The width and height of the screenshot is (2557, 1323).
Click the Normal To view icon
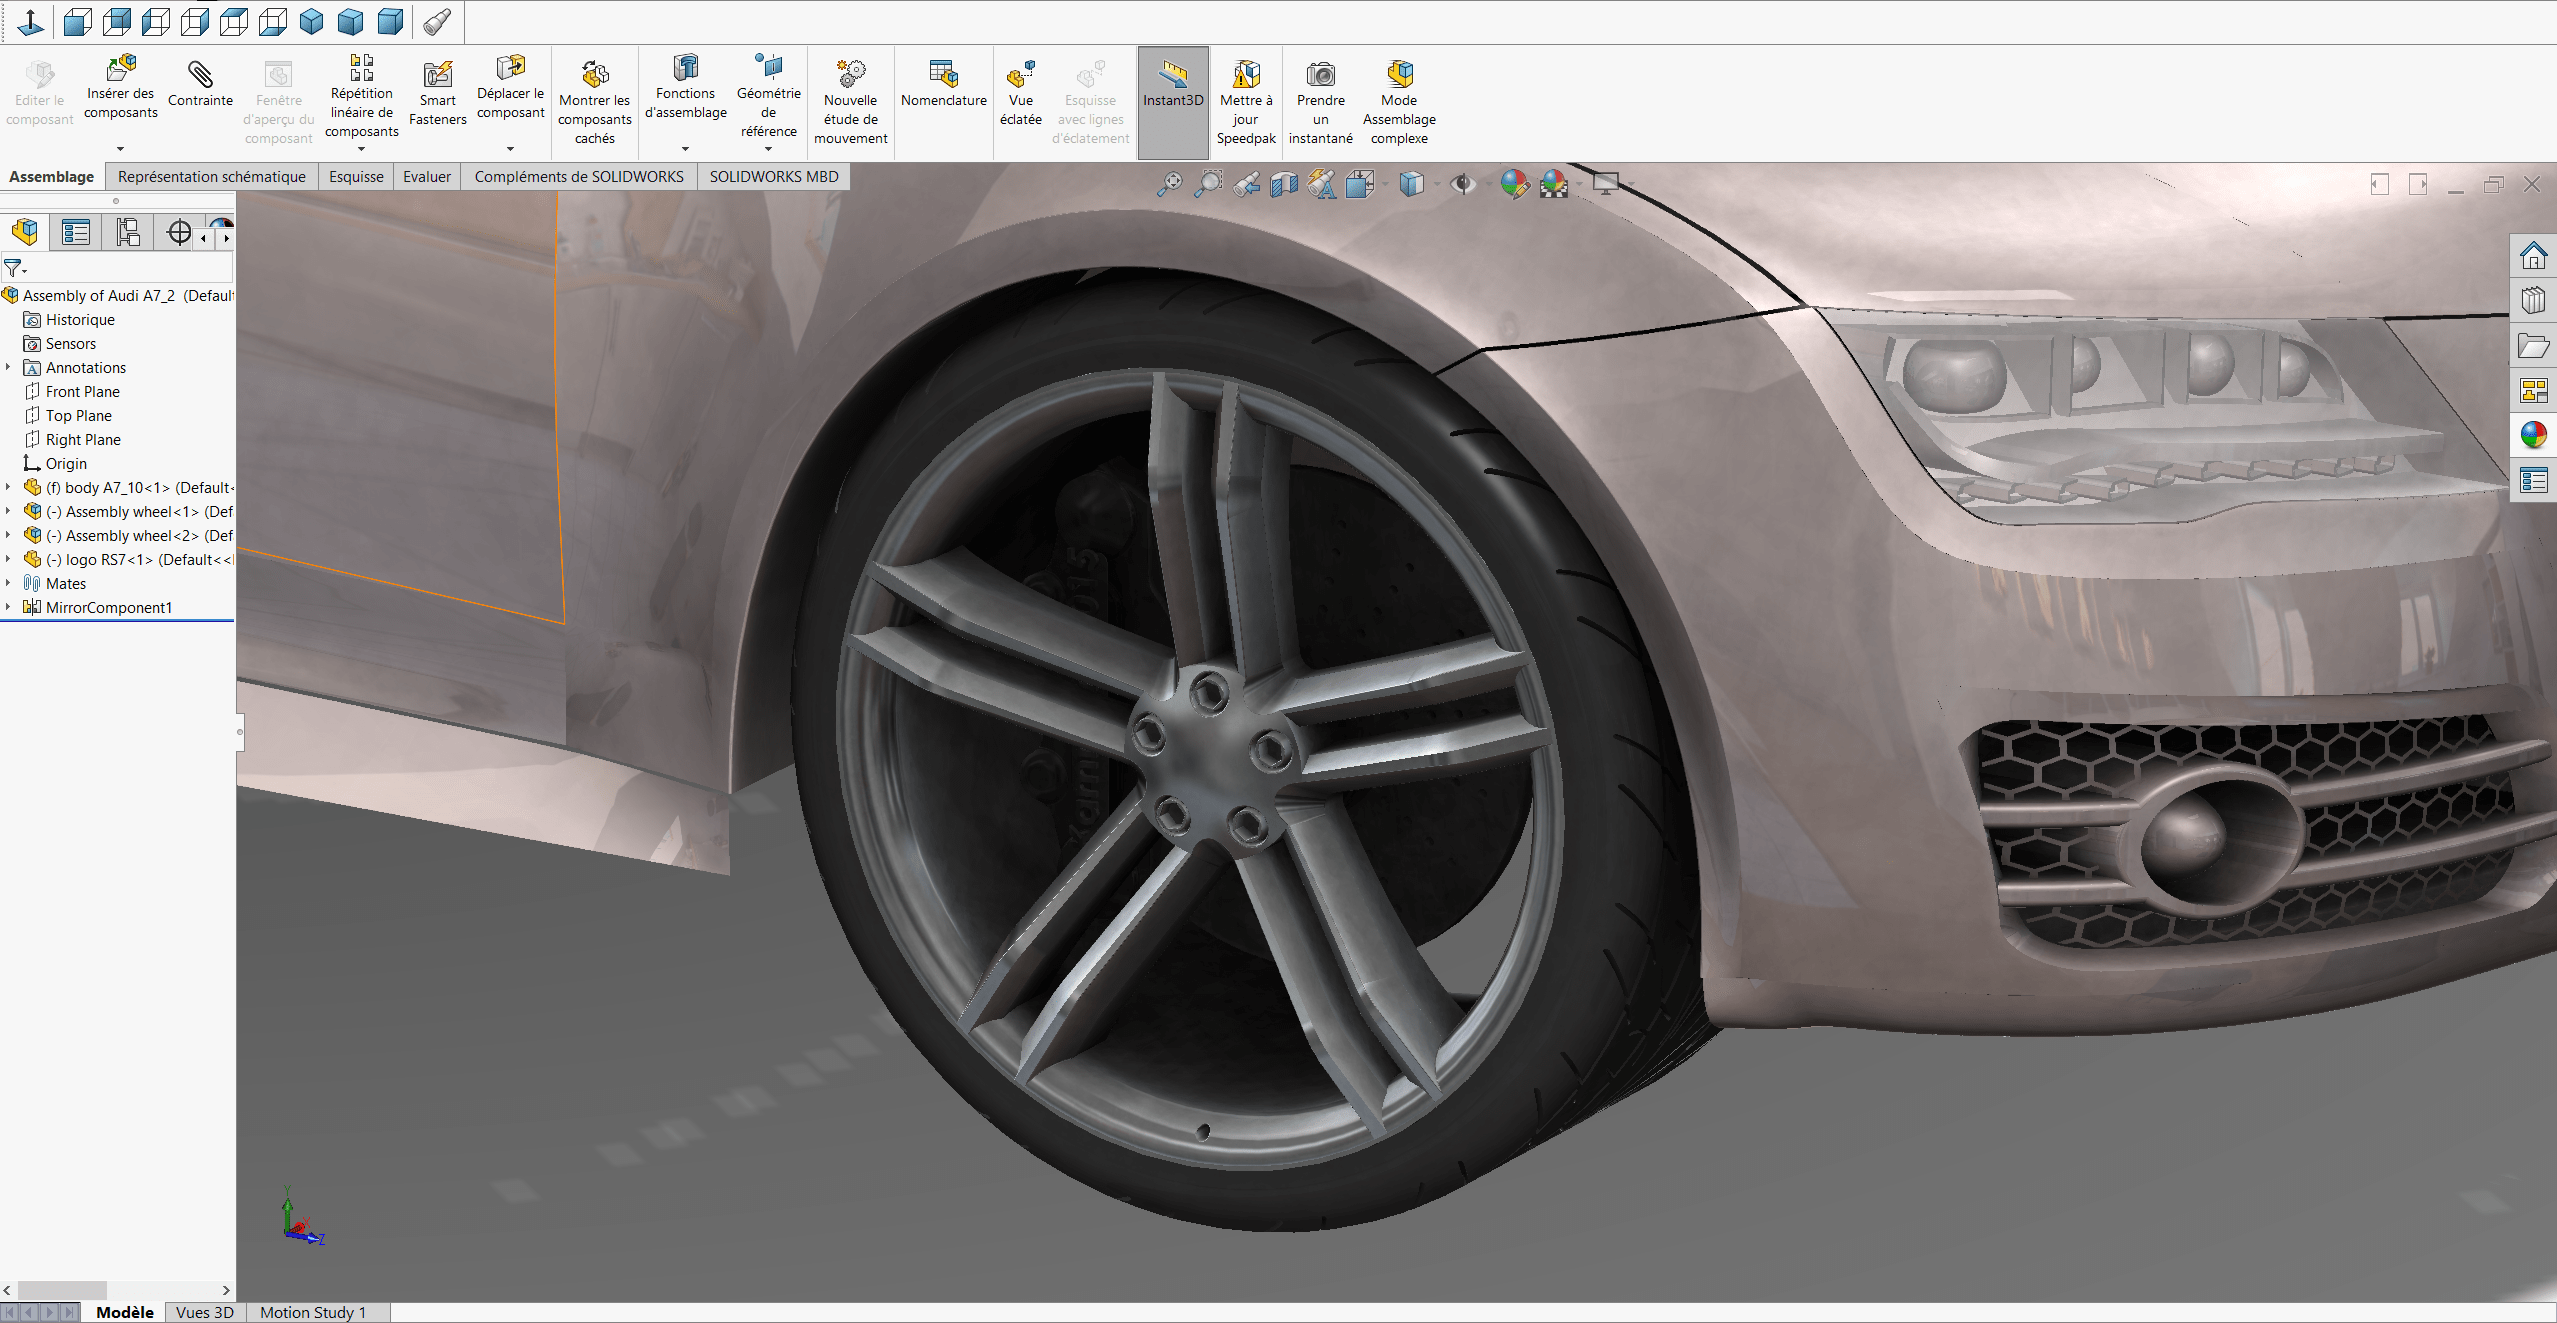31,21
